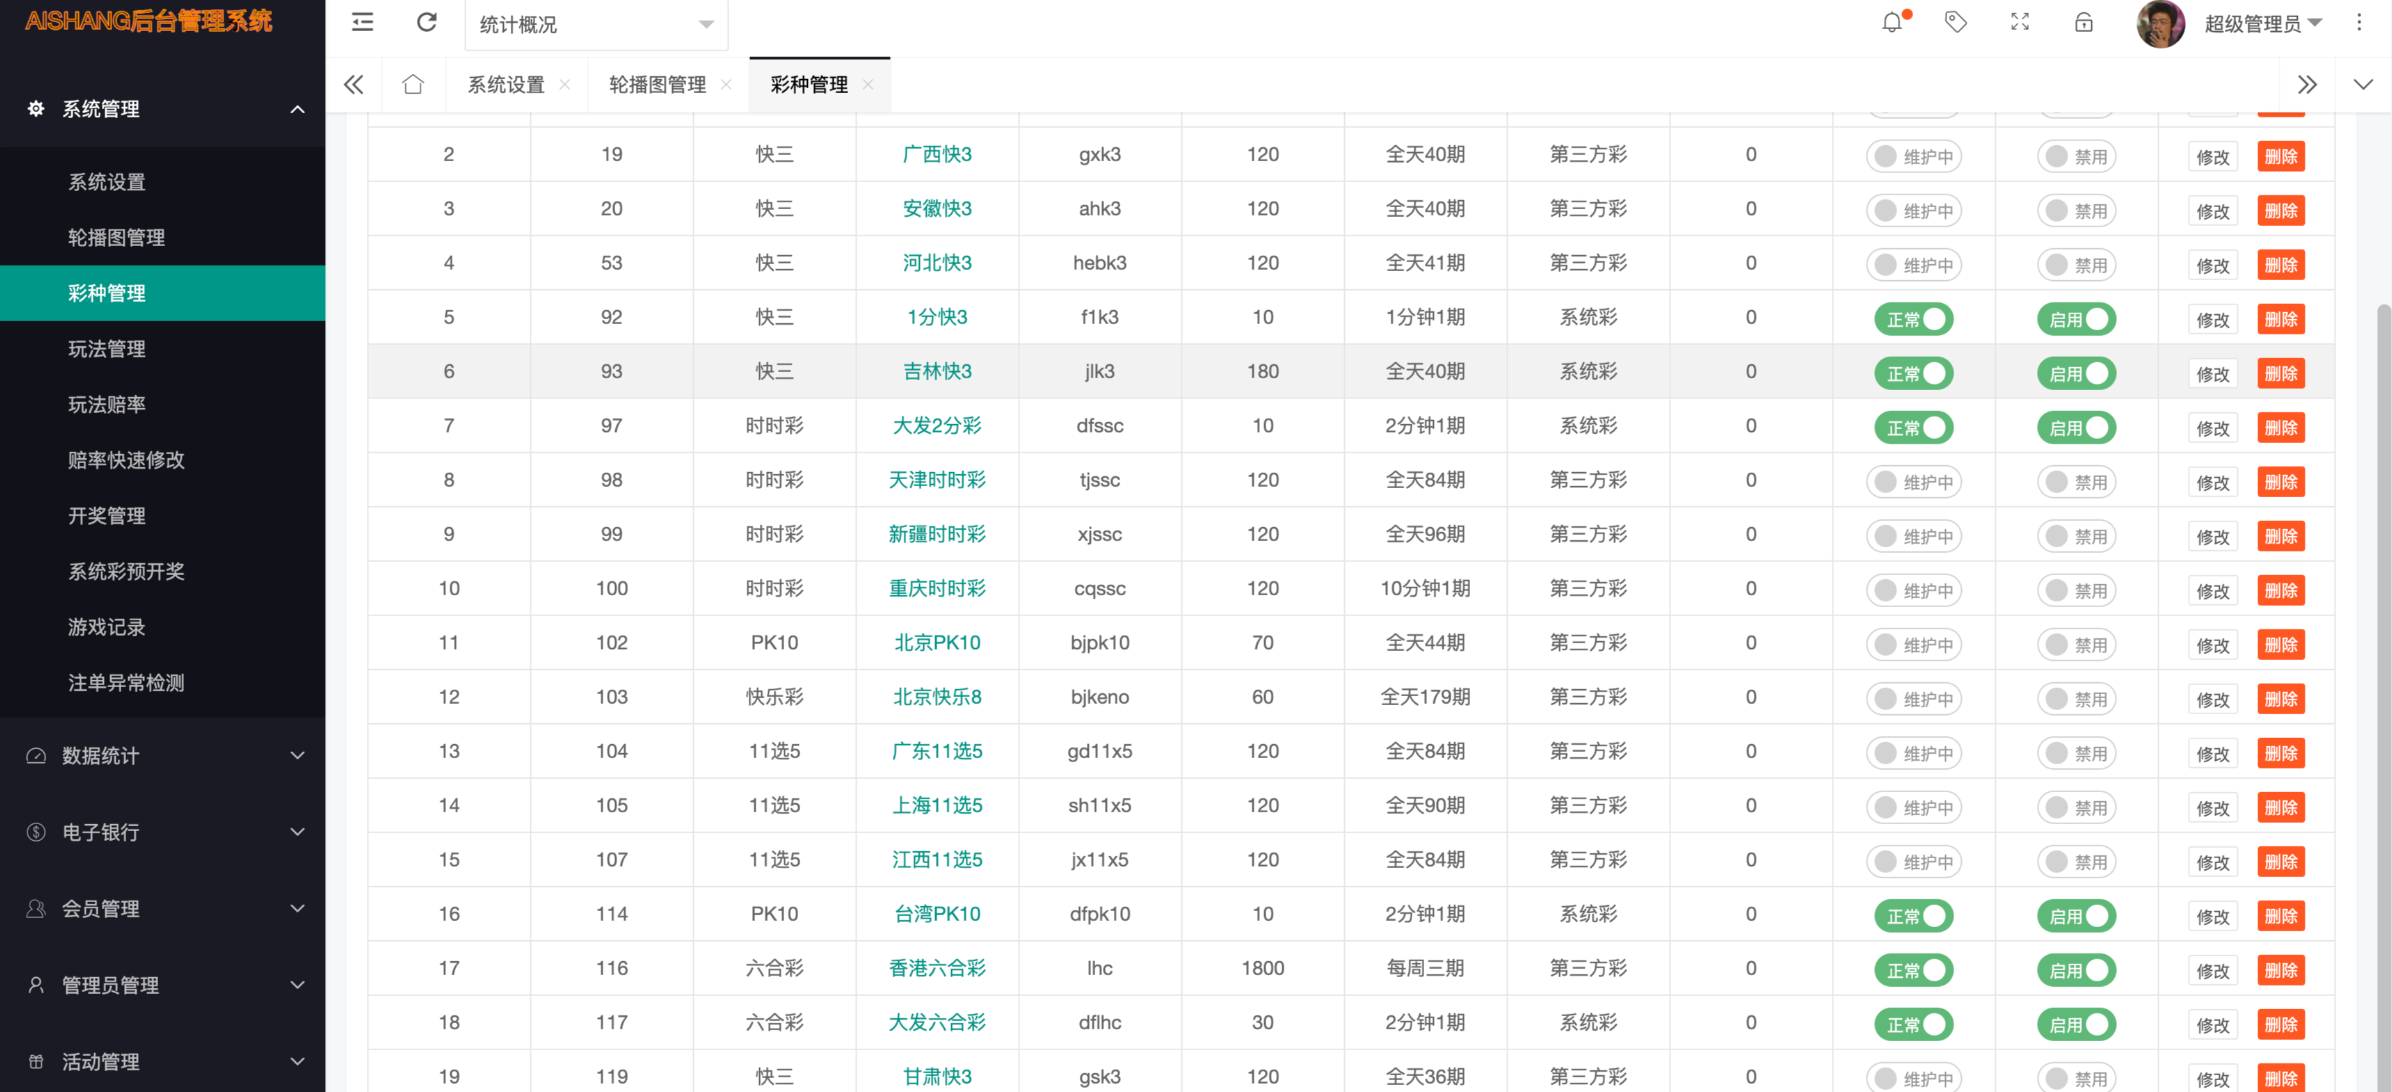2392x1092 pixels.
Task: Toggle 维护中 switch for 广西快3 row
Action: tap(1913, 156)
